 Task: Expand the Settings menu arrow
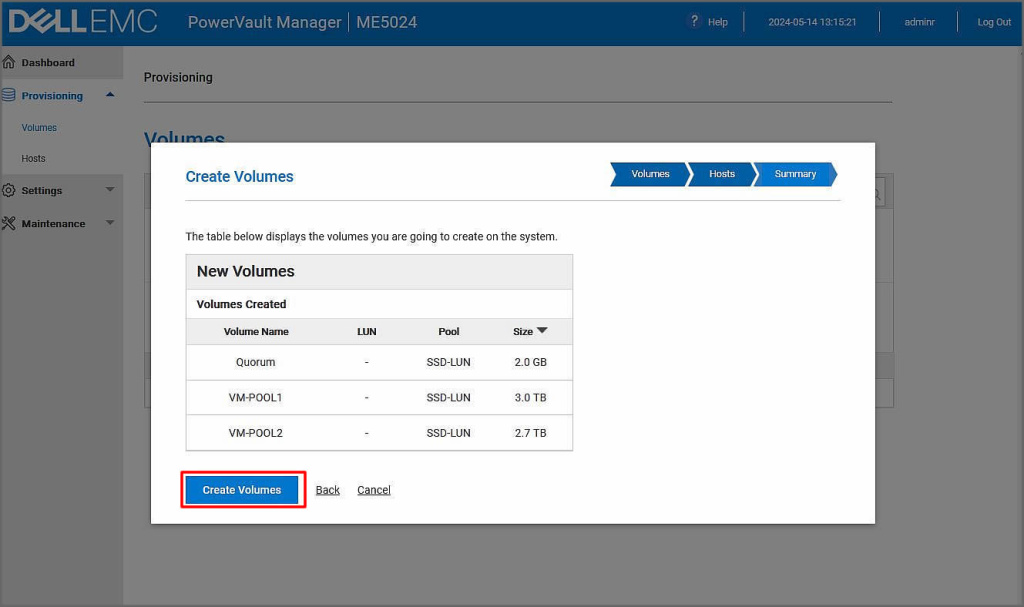[110, 190]
